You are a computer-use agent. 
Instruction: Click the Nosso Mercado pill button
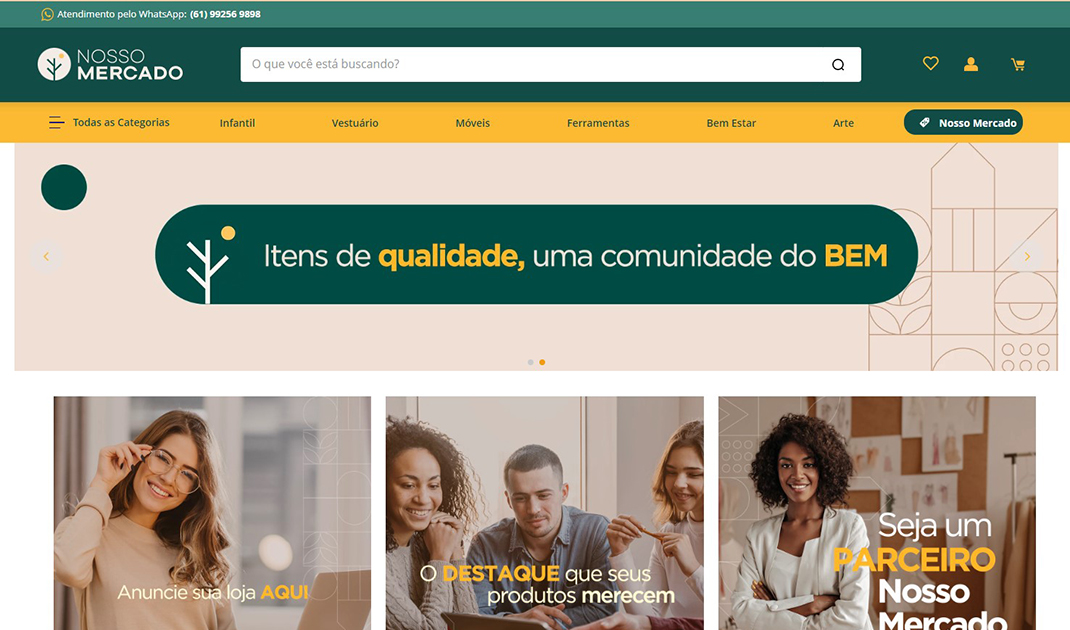pos(963,122)
